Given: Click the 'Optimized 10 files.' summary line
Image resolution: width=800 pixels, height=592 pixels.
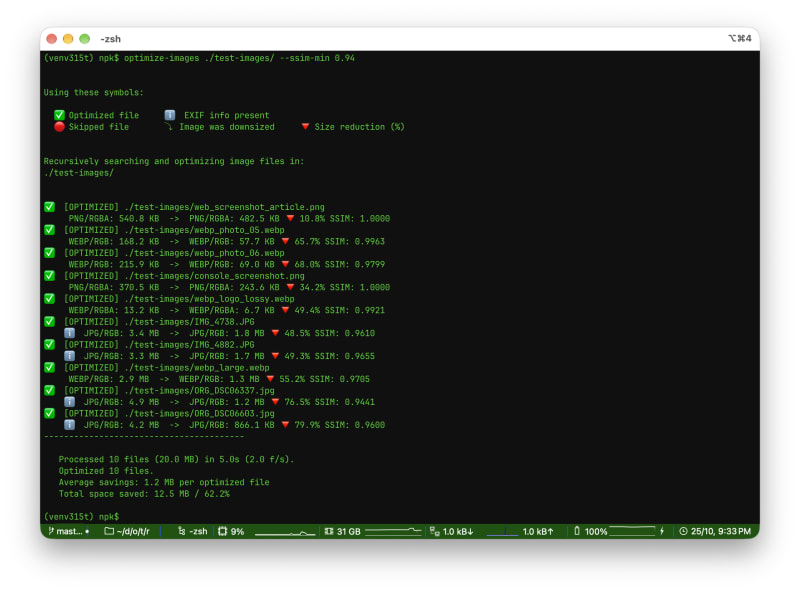Looking at the screenshot, I should (x=106, y=471).
